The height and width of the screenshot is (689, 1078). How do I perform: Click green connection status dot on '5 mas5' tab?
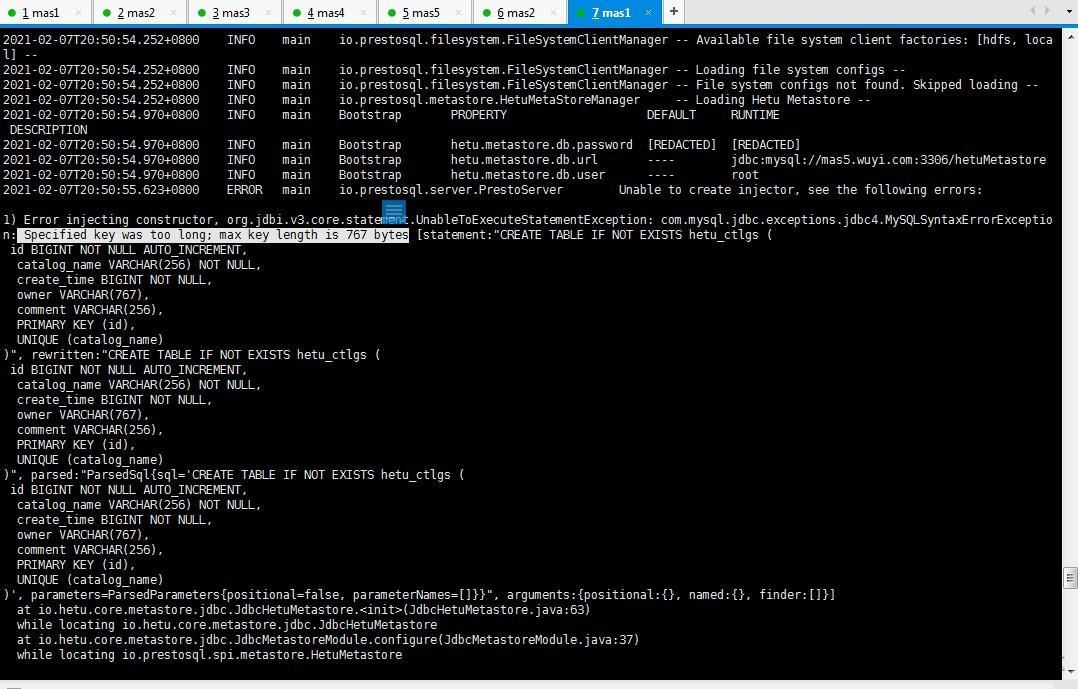[x=391, y=13]
